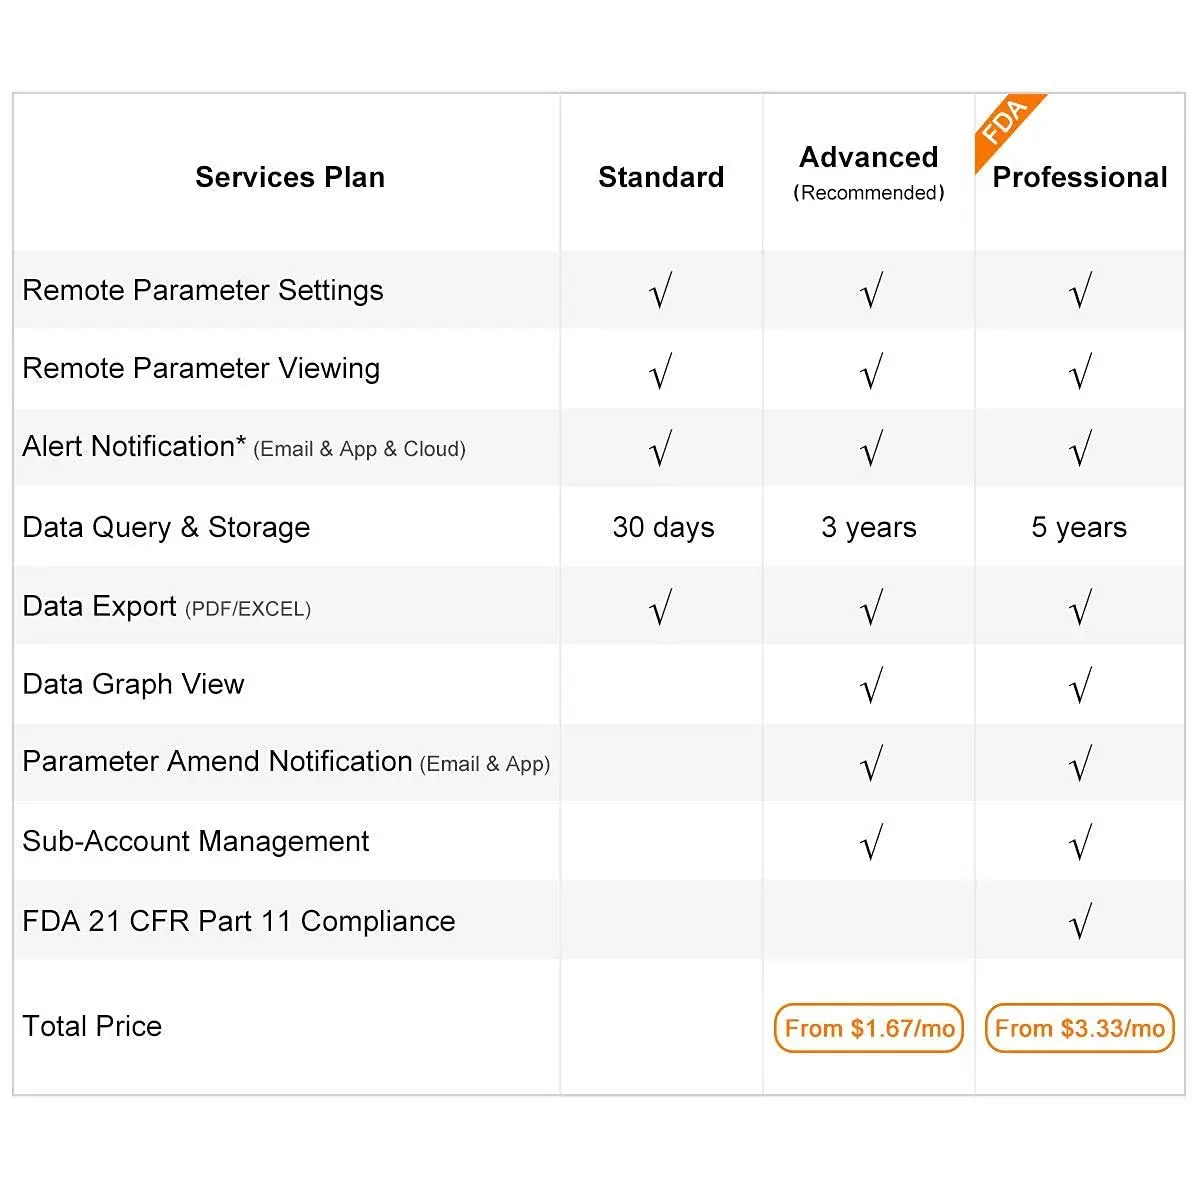The height and width of the screenshot is (1200, 1200).
Task: Select the Advanced (Recommended) plan header
Action: point(869,170)
